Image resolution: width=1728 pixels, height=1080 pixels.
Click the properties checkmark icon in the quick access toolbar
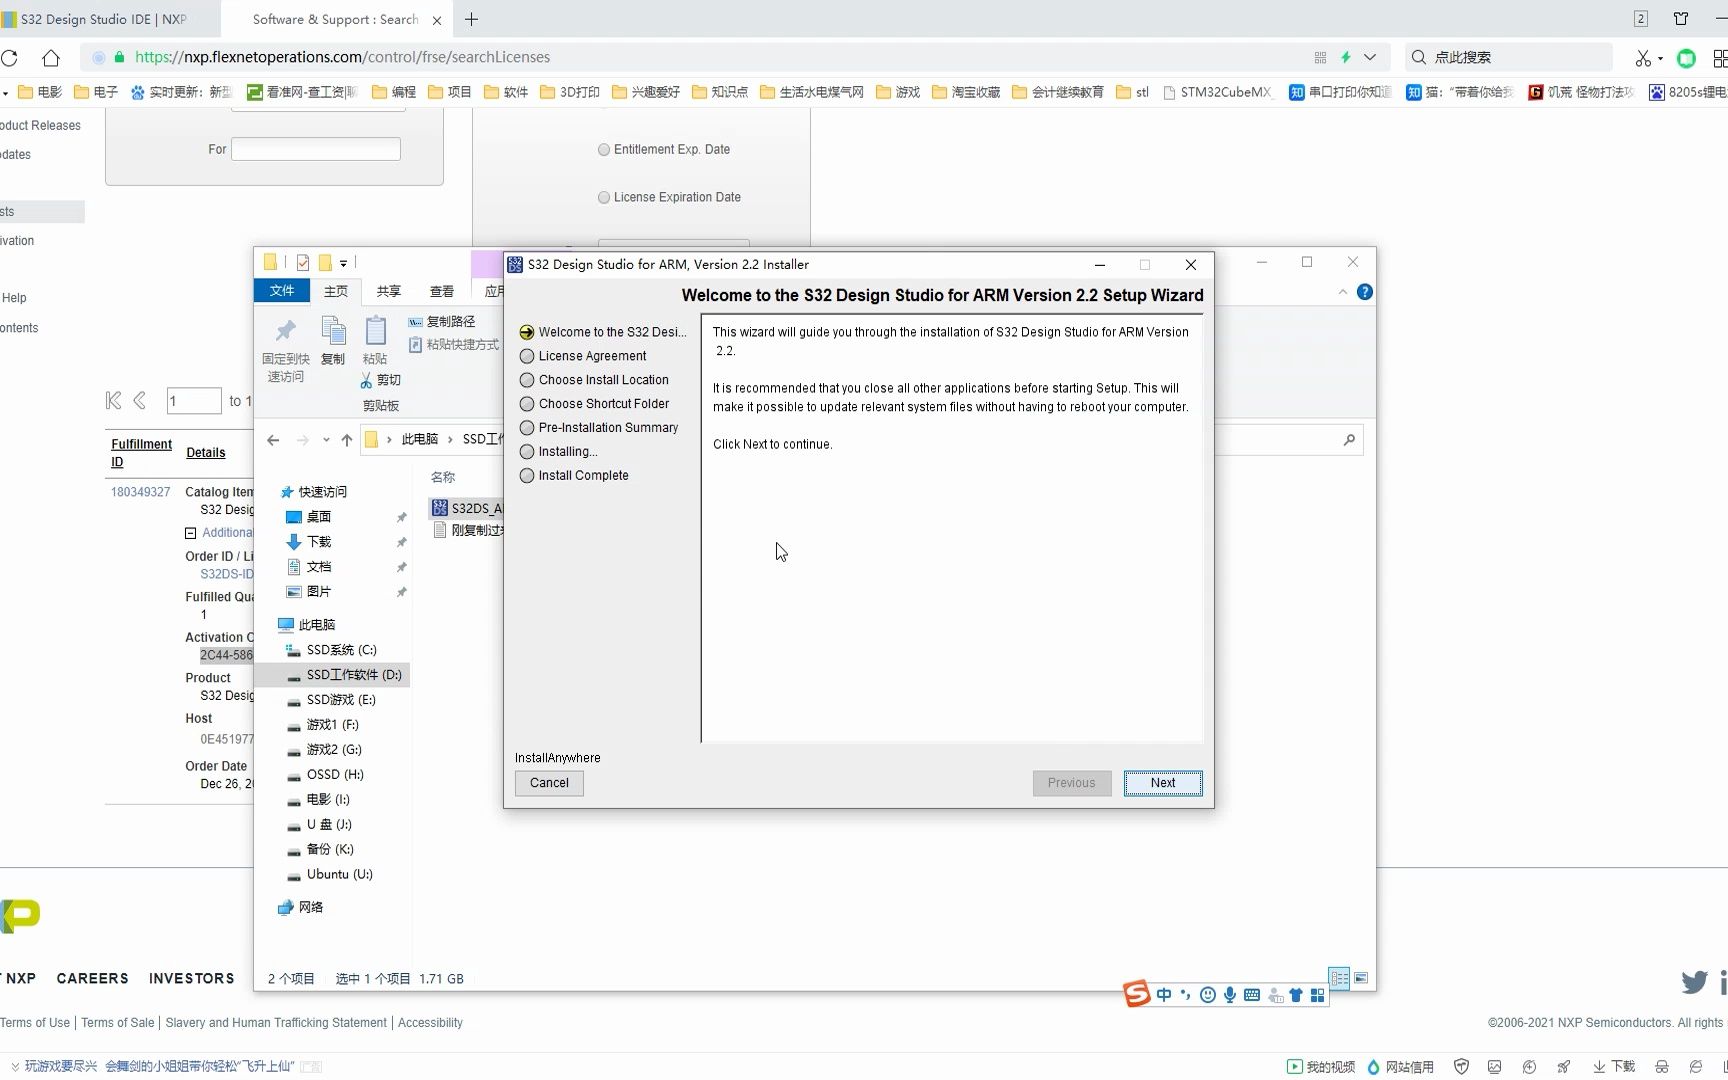[303, 263]
